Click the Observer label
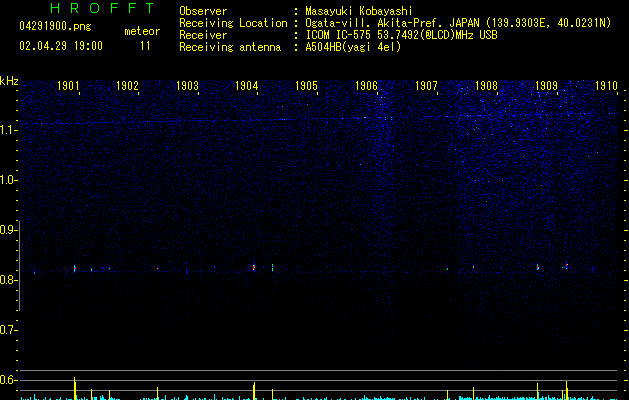 (x=203, y=11)
